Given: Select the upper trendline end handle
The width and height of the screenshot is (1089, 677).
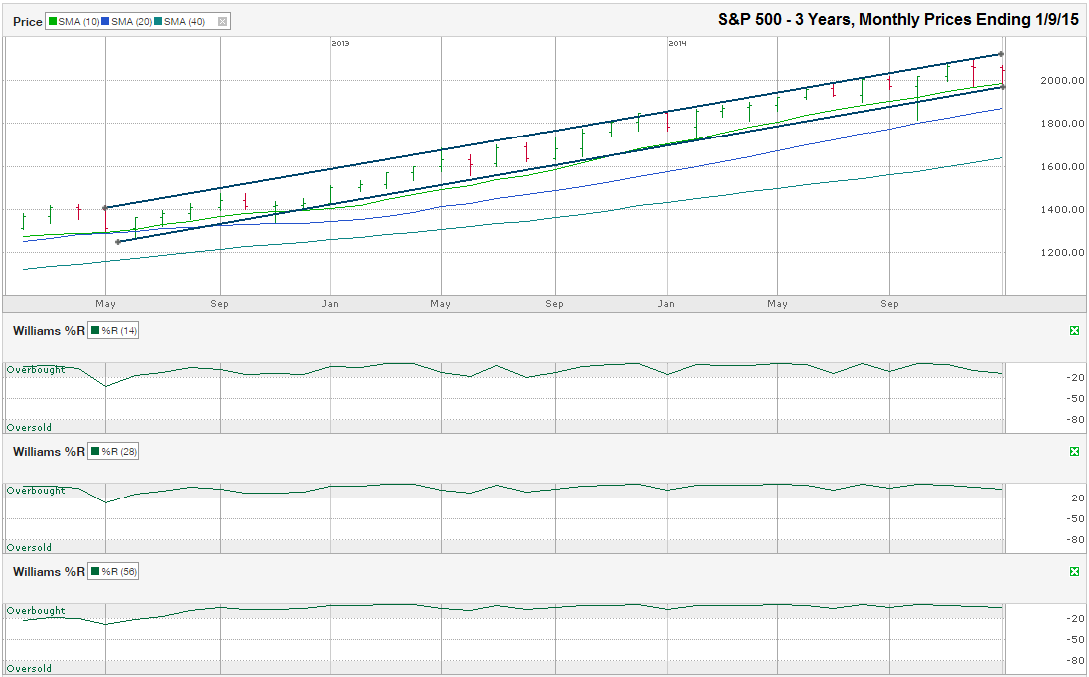Looking at the screenshot, I should click(x=1001, y=53).
